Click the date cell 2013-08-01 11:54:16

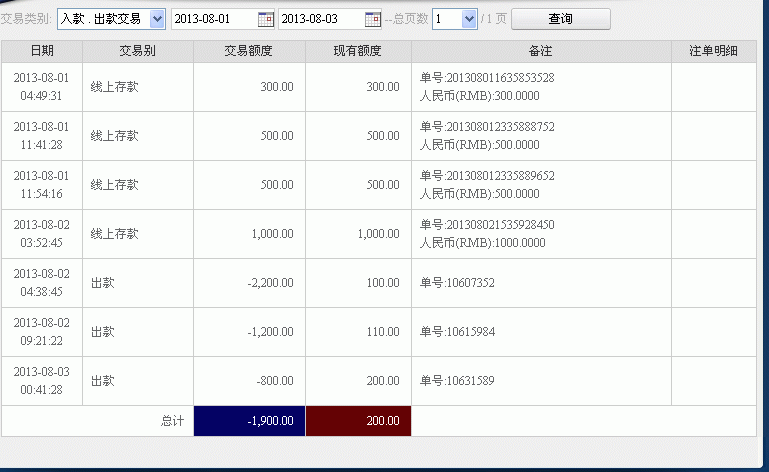pos(42,185)
